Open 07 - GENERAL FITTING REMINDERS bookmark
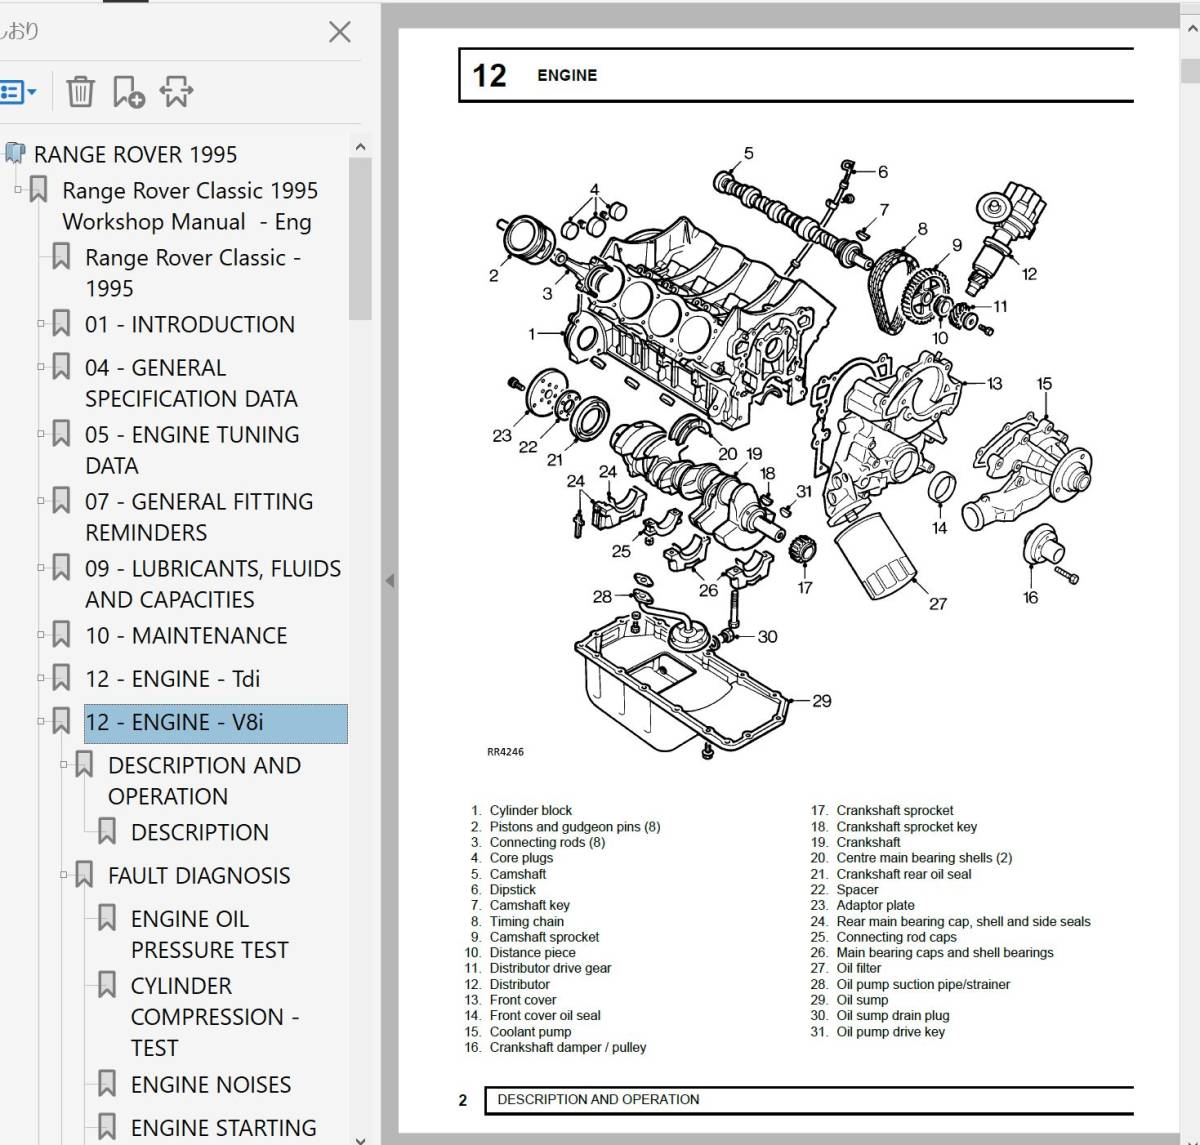 199,517
